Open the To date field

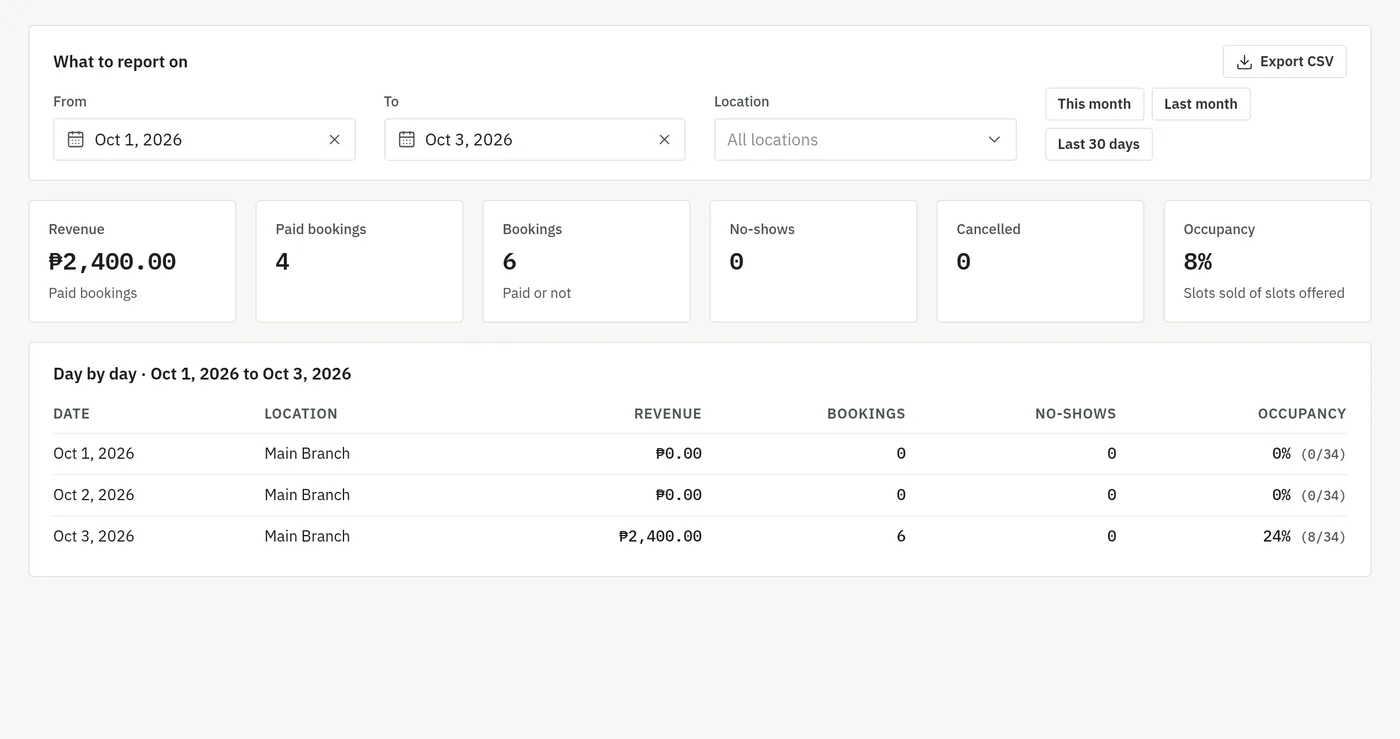(x=535, y=140)
